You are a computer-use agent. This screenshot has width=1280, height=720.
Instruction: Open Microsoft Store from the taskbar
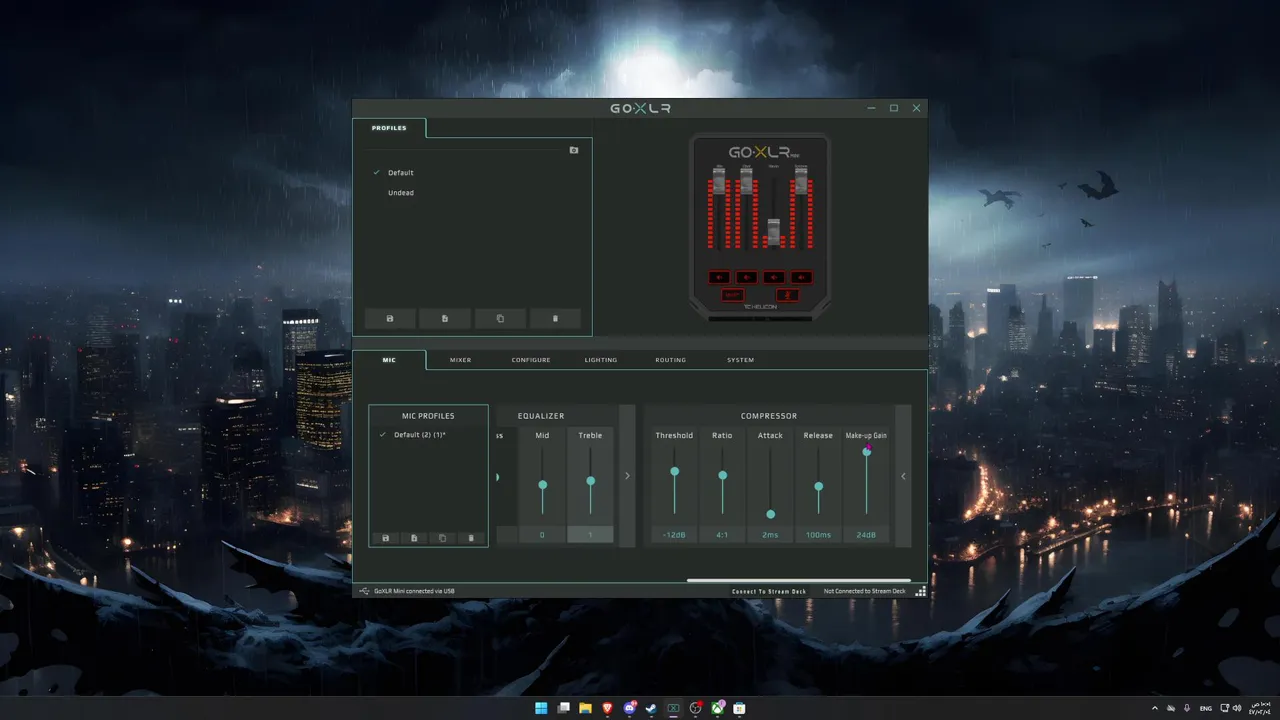[x=739, y=708]
